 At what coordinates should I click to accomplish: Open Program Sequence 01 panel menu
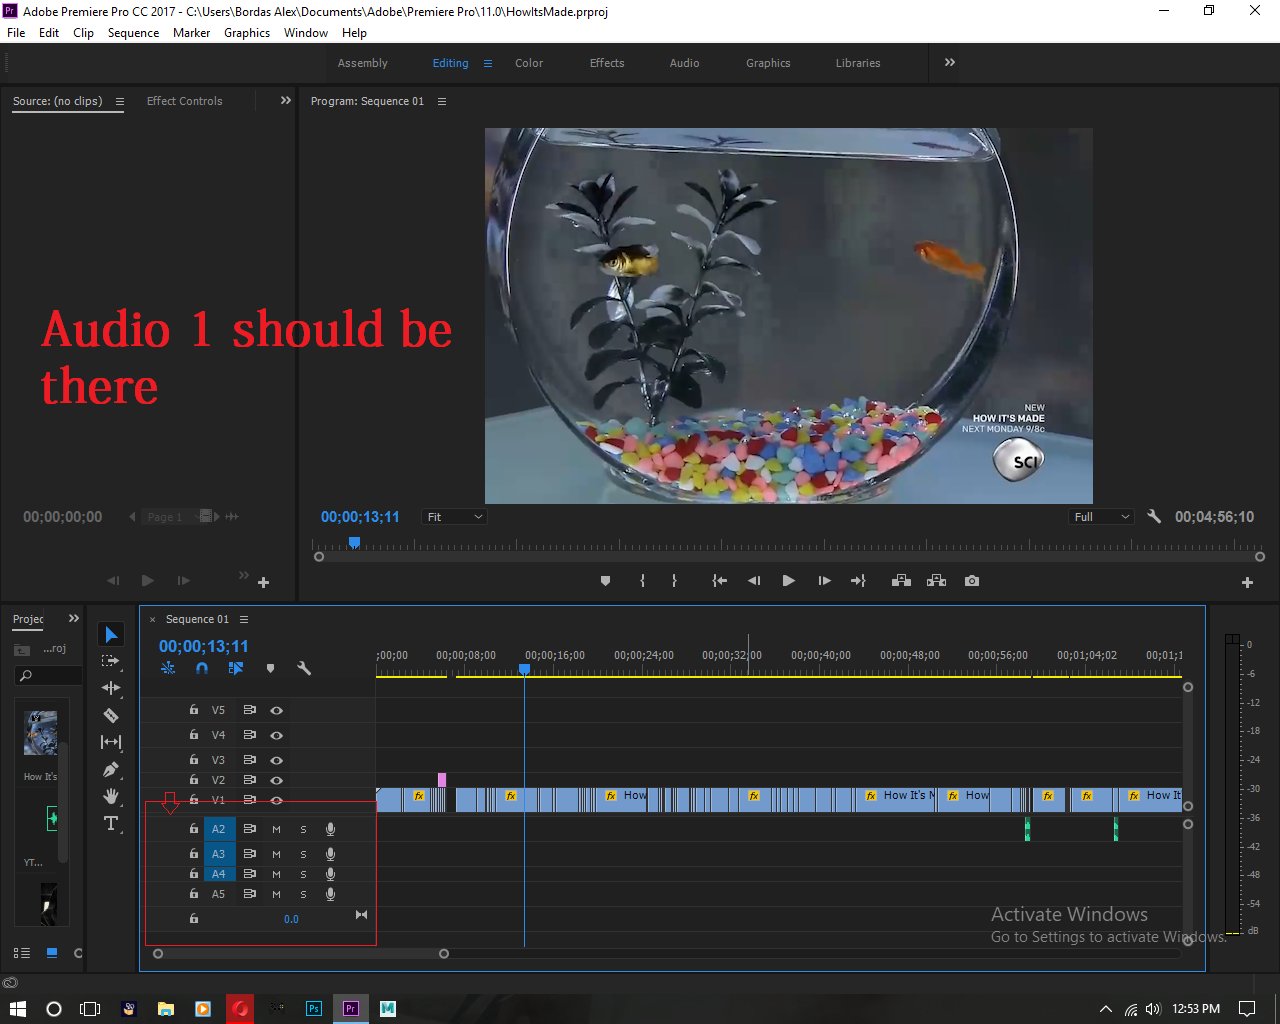click(442, 101)
